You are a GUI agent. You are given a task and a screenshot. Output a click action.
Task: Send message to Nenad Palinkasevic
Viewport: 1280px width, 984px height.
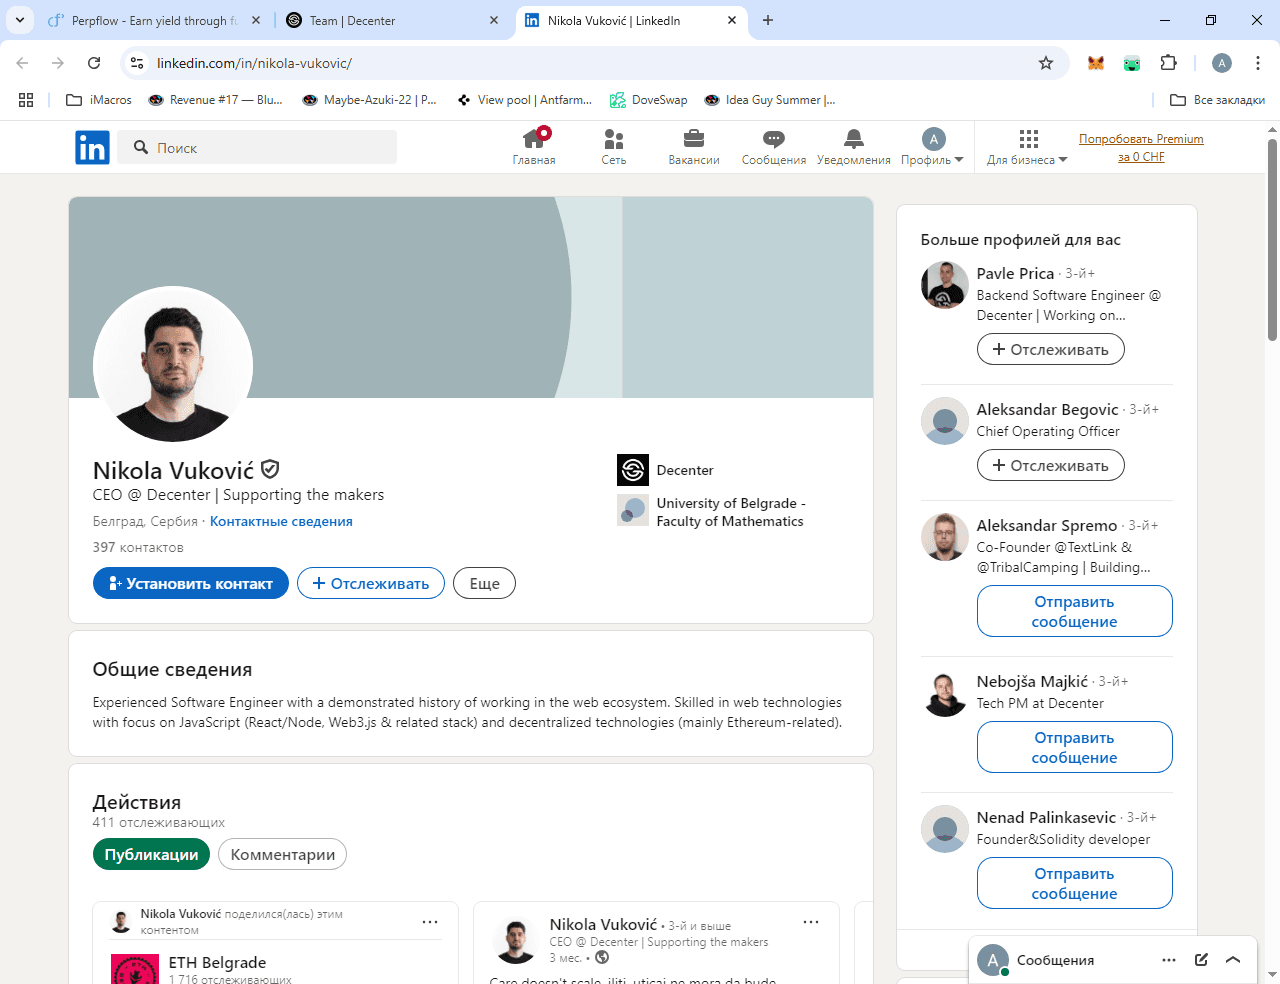coord(1074,883)
